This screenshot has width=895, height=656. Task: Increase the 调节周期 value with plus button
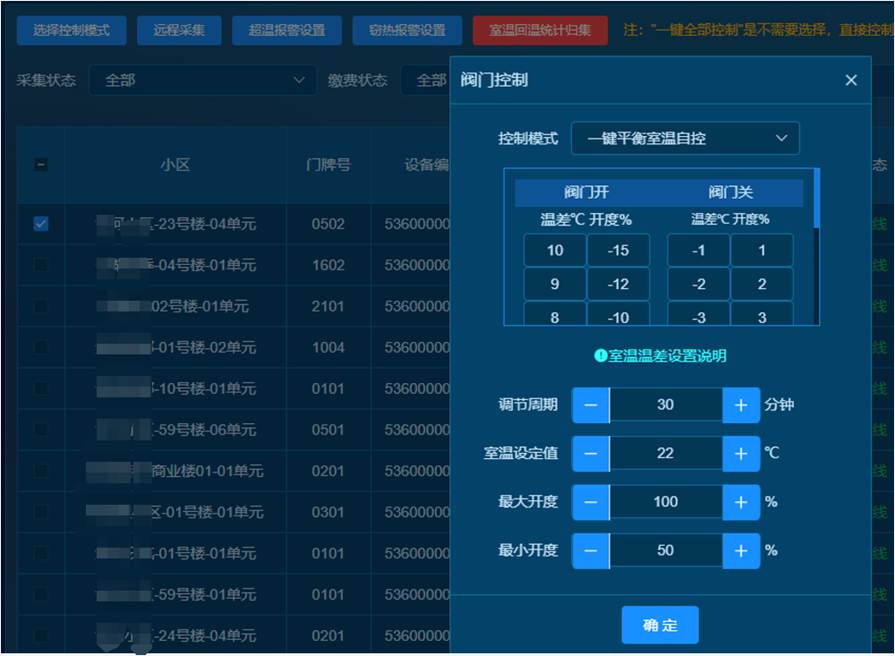pos(741,405)
